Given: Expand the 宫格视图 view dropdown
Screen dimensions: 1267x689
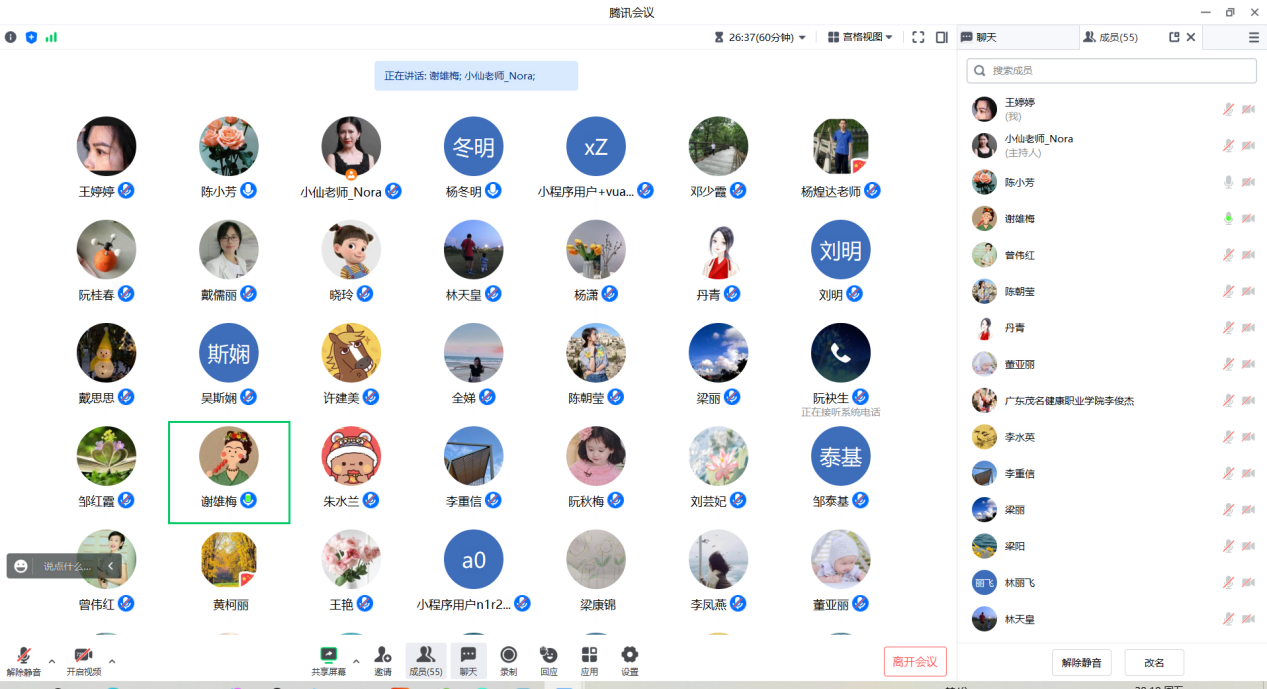Looking at the screenshot, I should (x=860, y=37).
